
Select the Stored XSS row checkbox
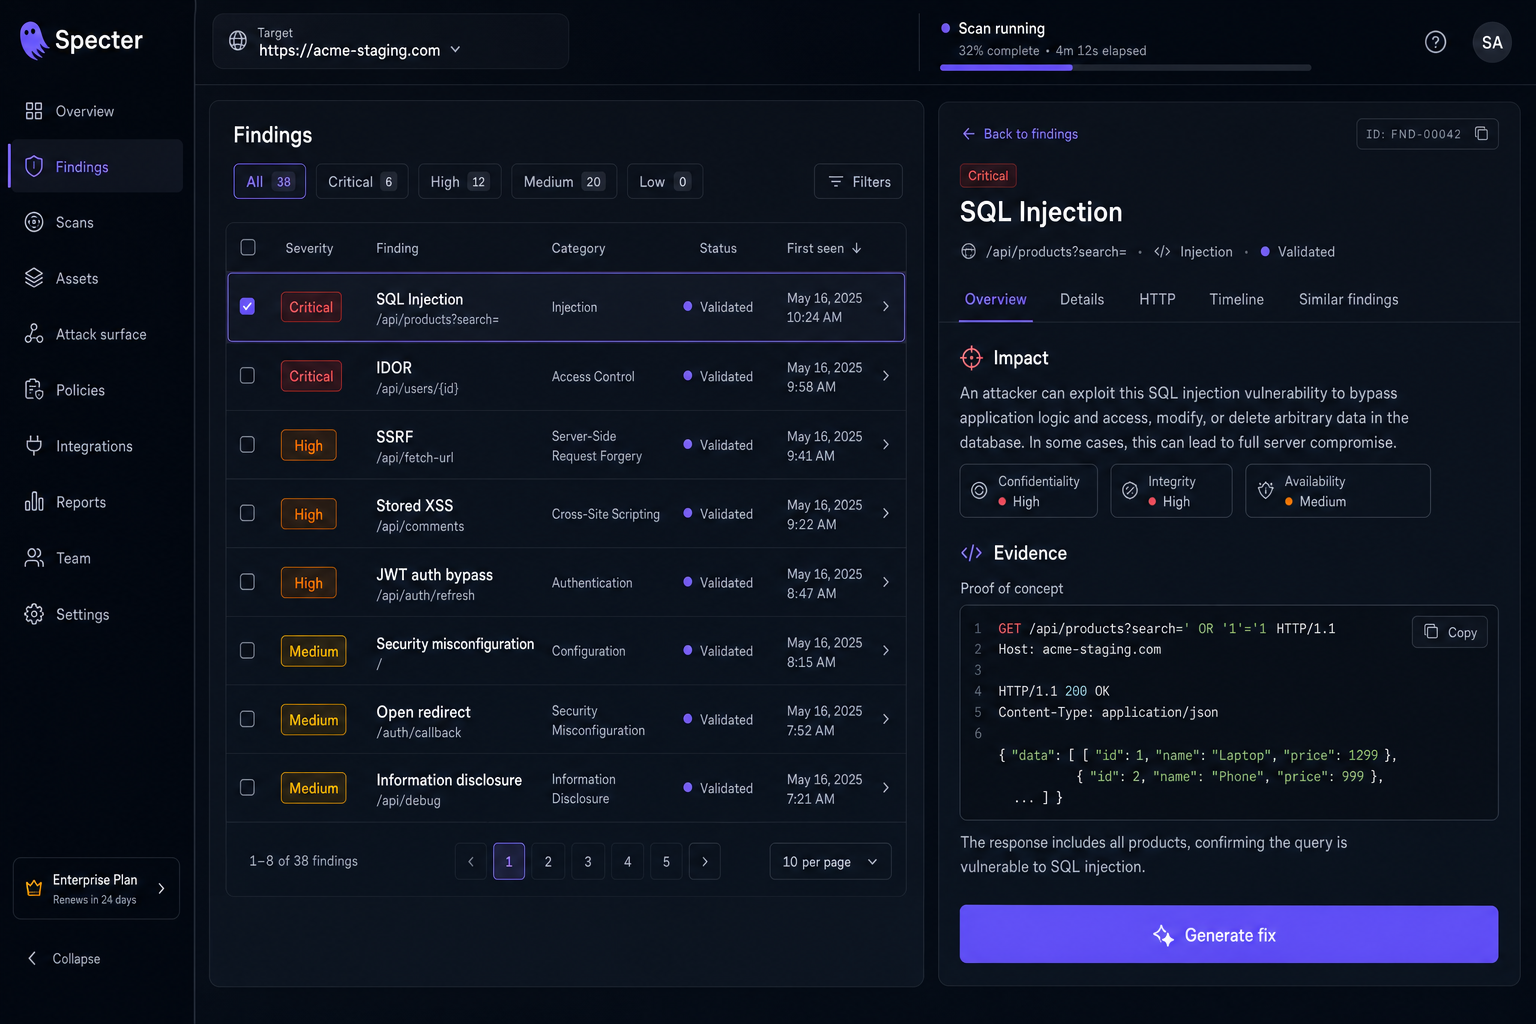coord(248,513)
